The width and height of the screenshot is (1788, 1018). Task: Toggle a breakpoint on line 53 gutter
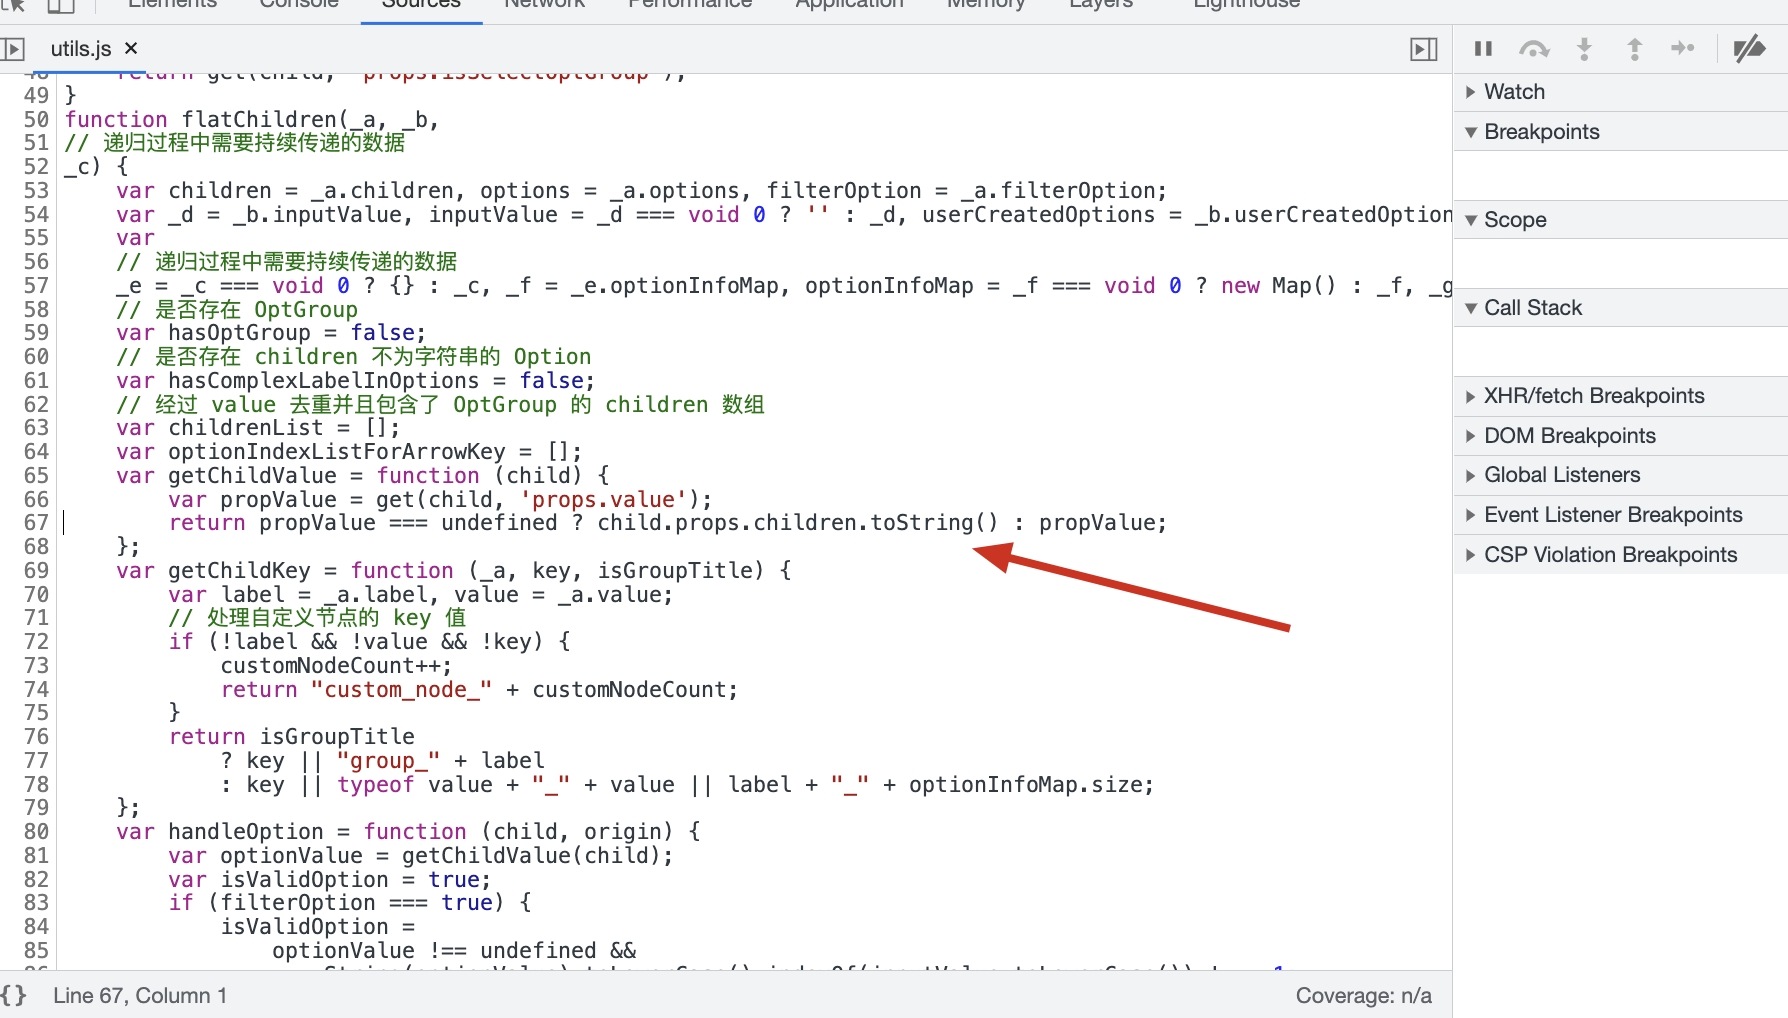pos(36,190)
